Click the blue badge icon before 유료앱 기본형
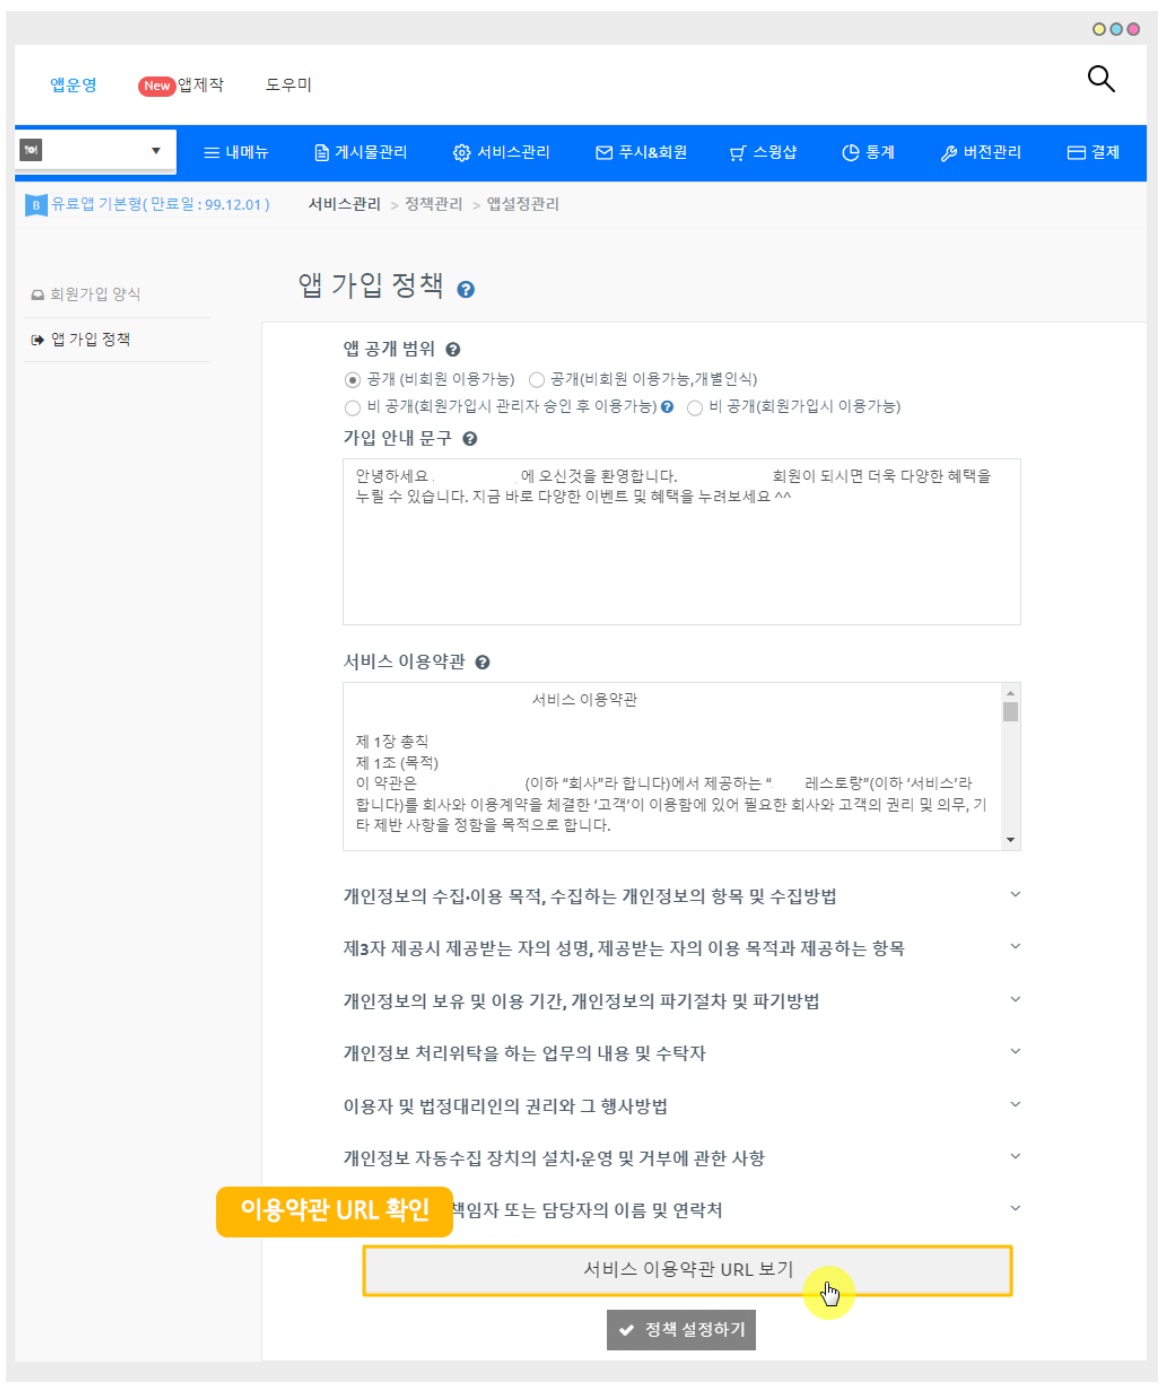This screenshot has height=1387, width=1162. [x=36, y=205]
